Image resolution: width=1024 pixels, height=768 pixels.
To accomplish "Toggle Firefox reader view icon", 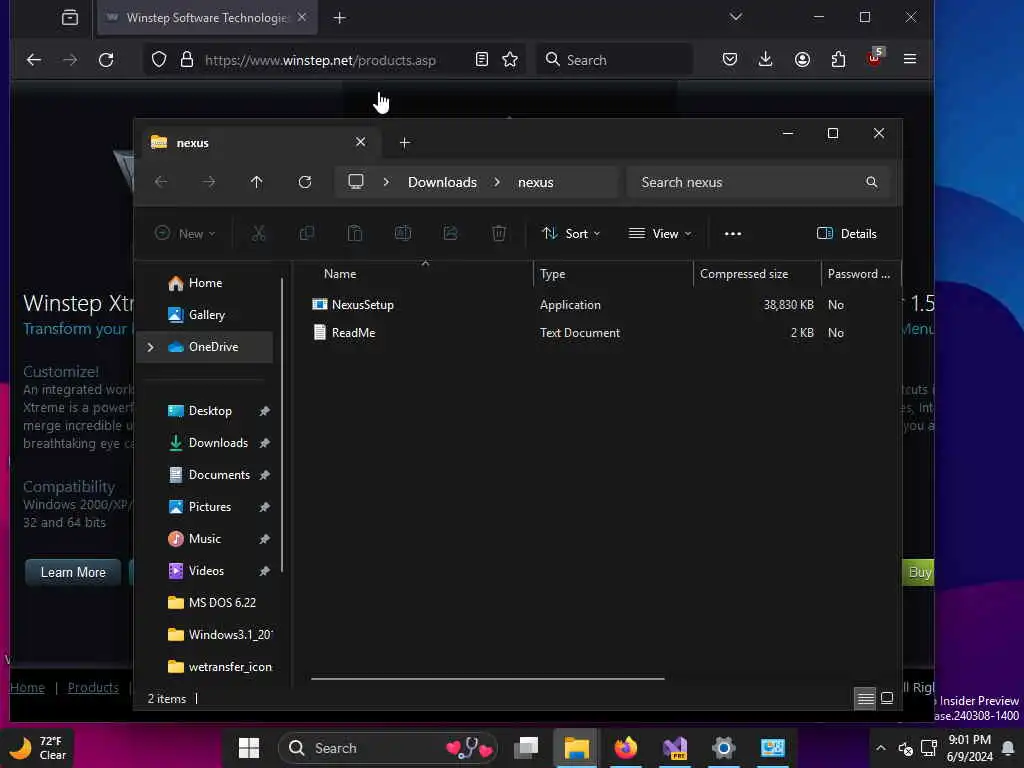I will tap(482, 59).
